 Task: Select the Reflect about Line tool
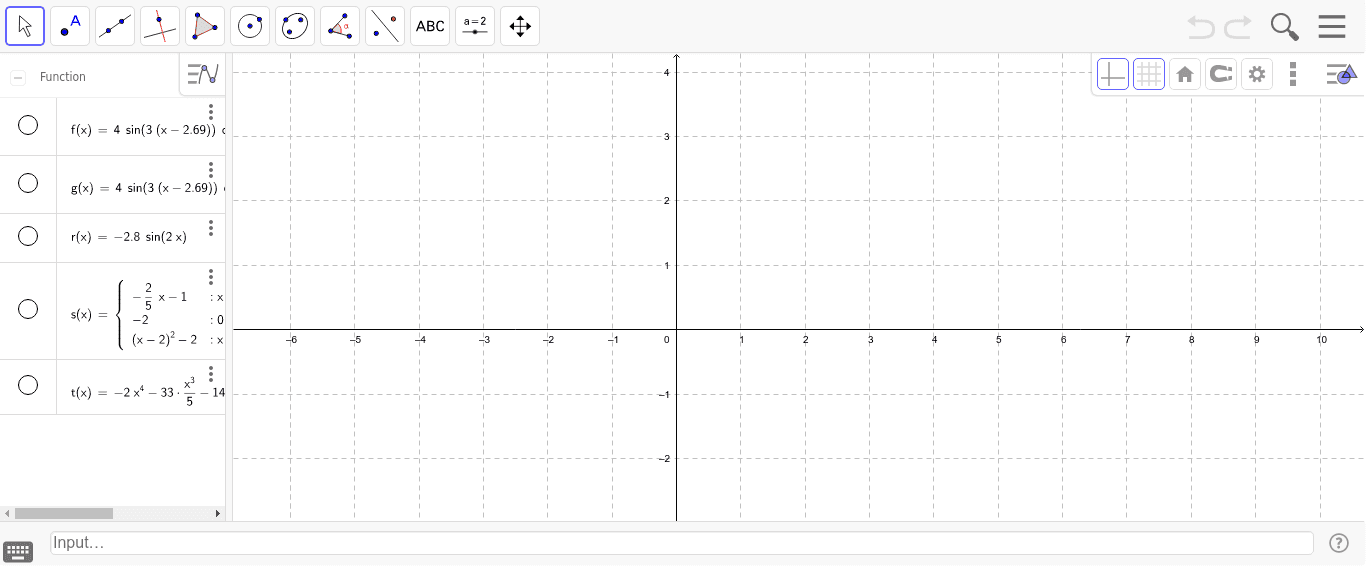pyautogui.click(x=385, y=26)
